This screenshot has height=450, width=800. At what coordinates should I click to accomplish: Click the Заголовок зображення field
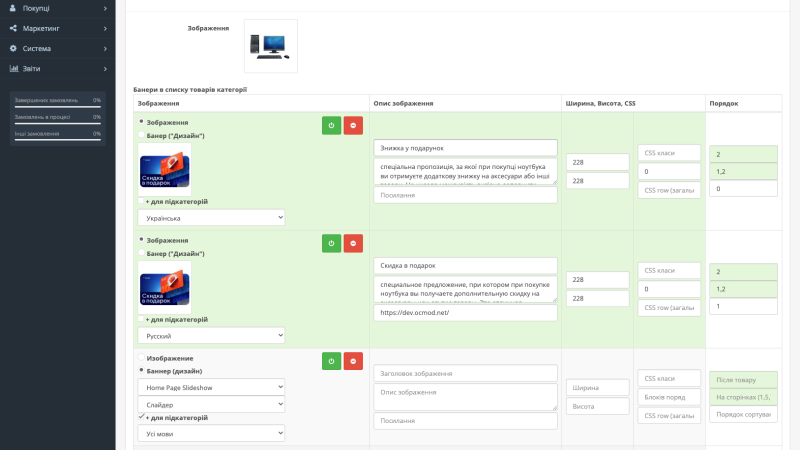click(x=465, y=373)
